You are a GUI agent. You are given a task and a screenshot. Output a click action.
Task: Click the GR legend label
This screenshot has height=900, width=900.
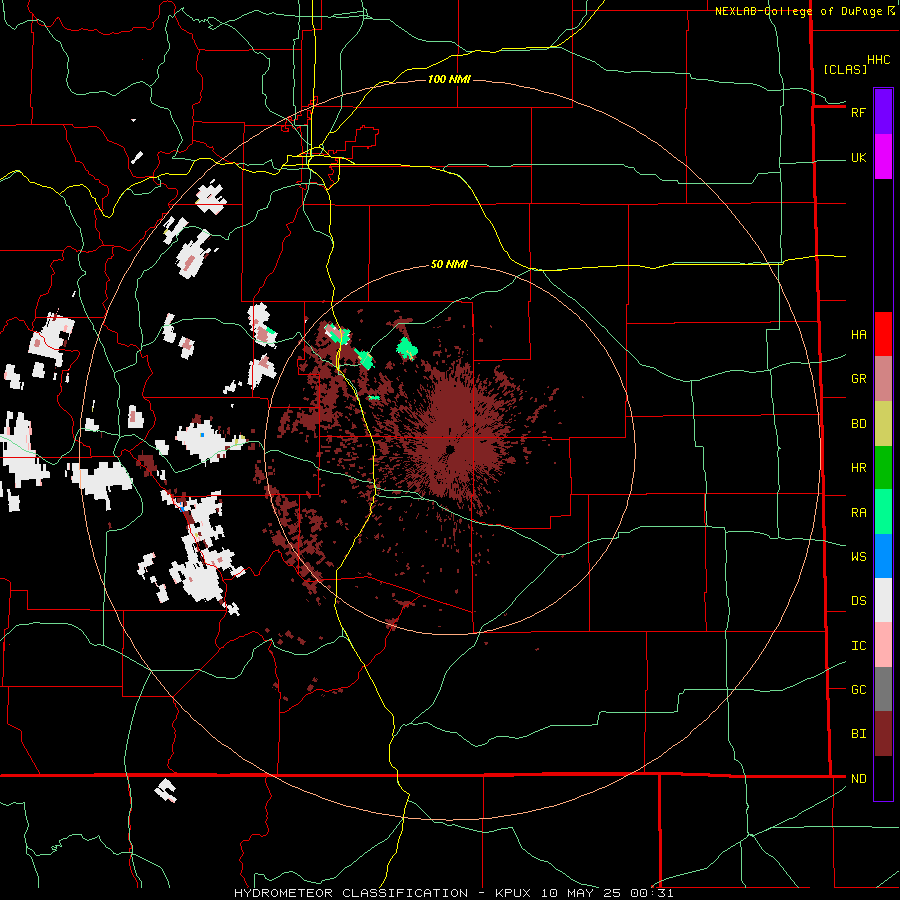pos(858,379)
